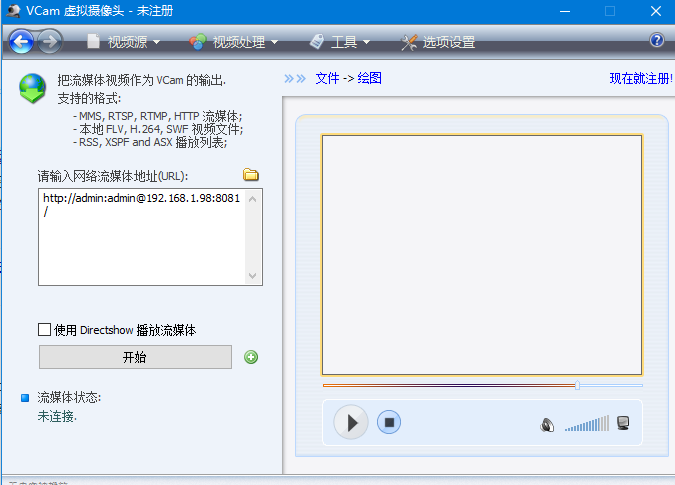Click the URL box scroll up arrow
The width and height of the screenshot is (675, 485).
(253, 199)
